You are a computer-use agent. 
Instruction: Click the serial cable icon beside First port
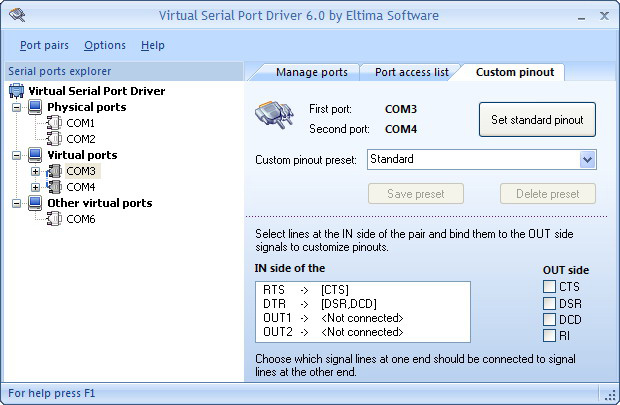point(275,115)
